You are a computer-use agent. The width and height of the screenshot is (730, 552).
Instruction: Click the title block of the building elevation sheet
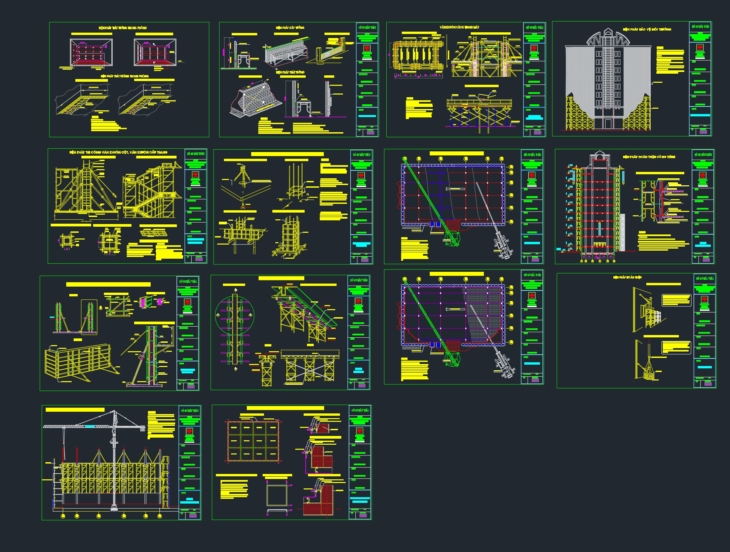pos(702,79)
